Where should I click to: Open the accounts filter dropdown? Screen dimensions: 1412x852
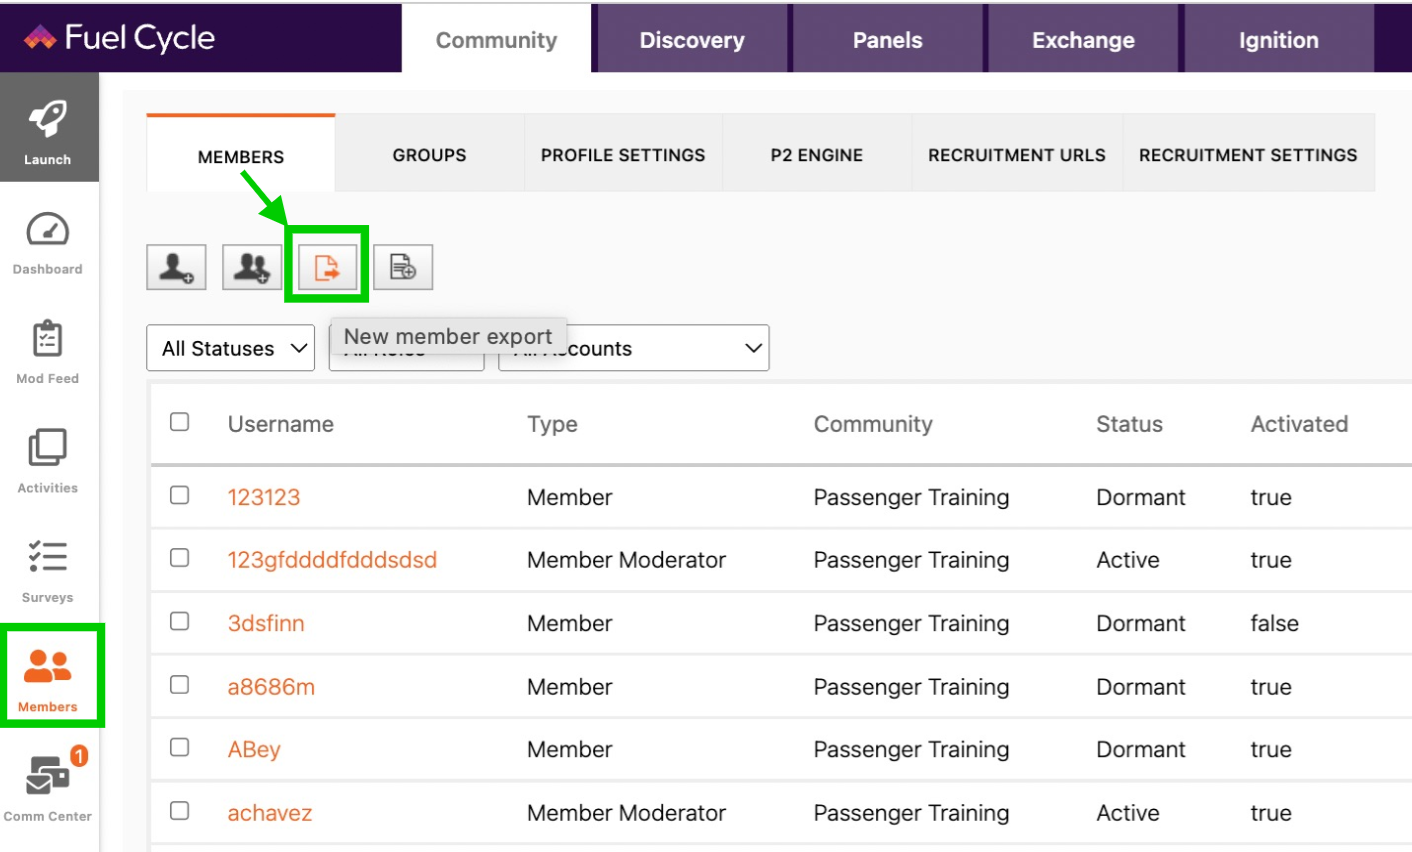tap(634, 348)
